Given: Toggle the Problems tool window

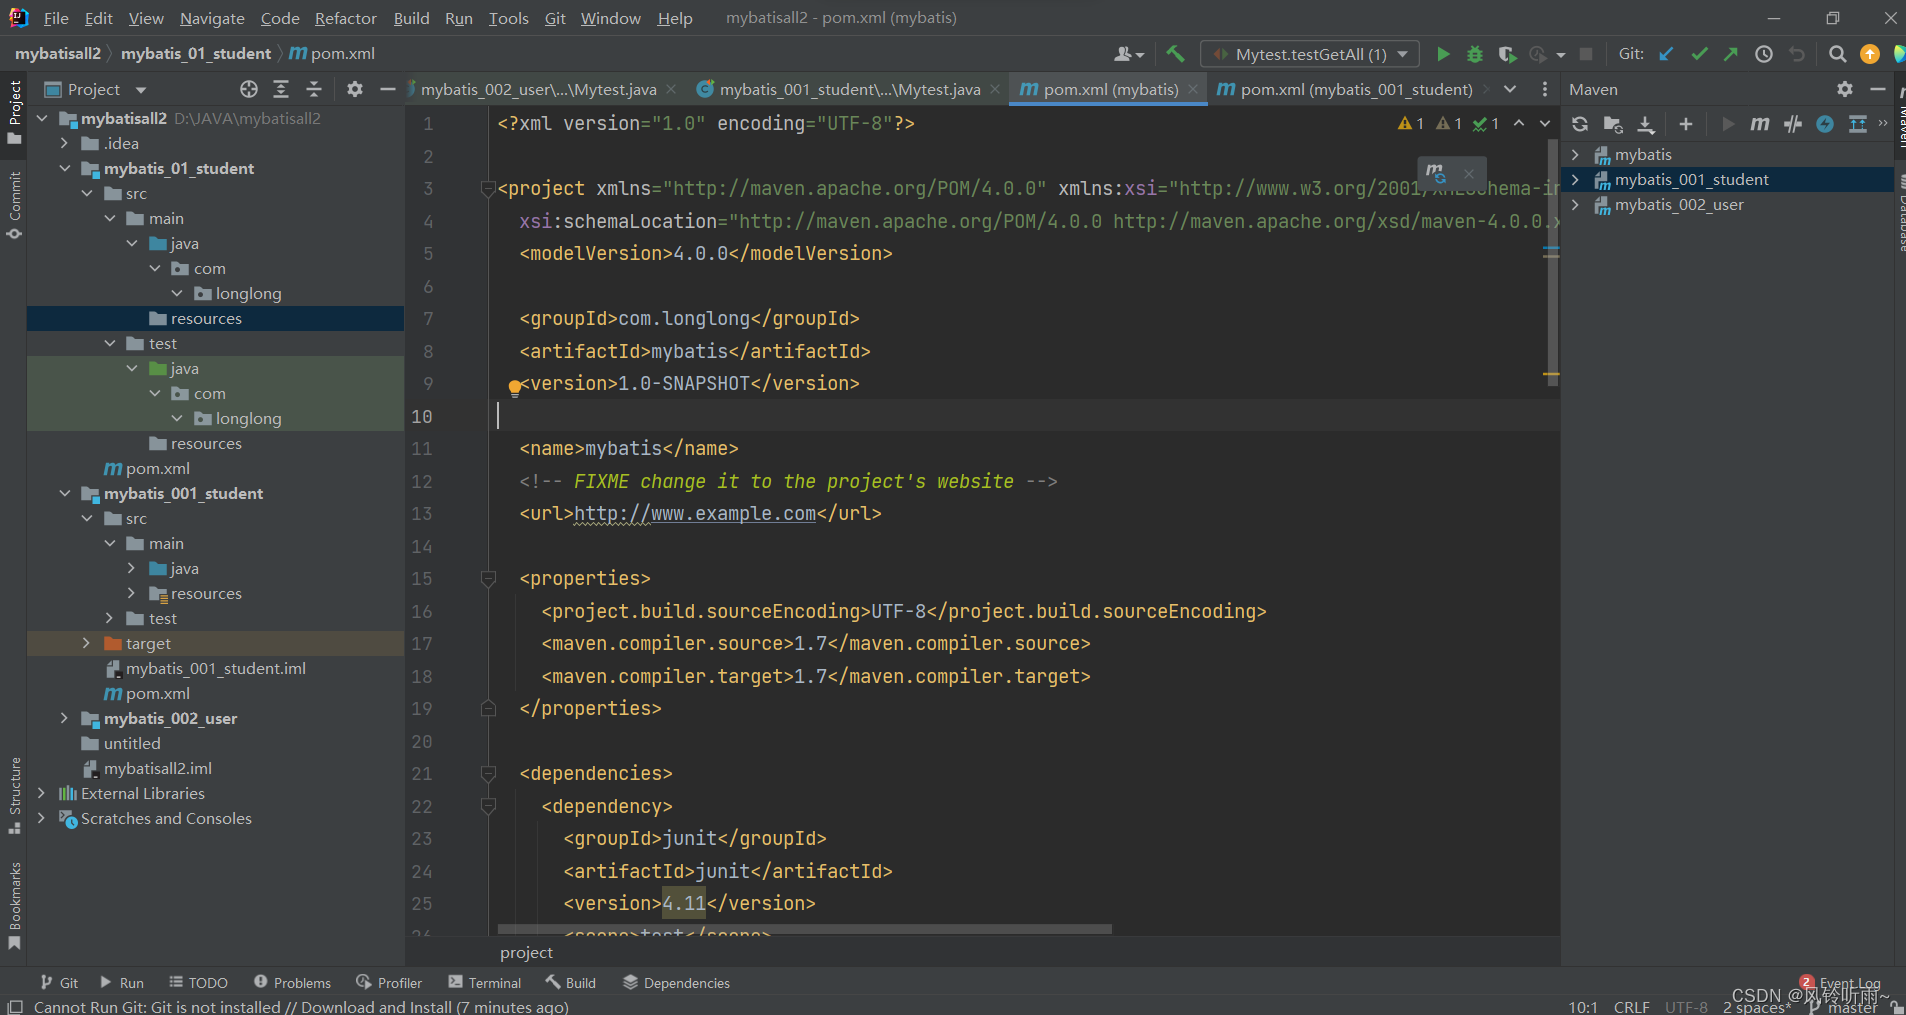Looking at the screenshot, I should coord(292,983).
